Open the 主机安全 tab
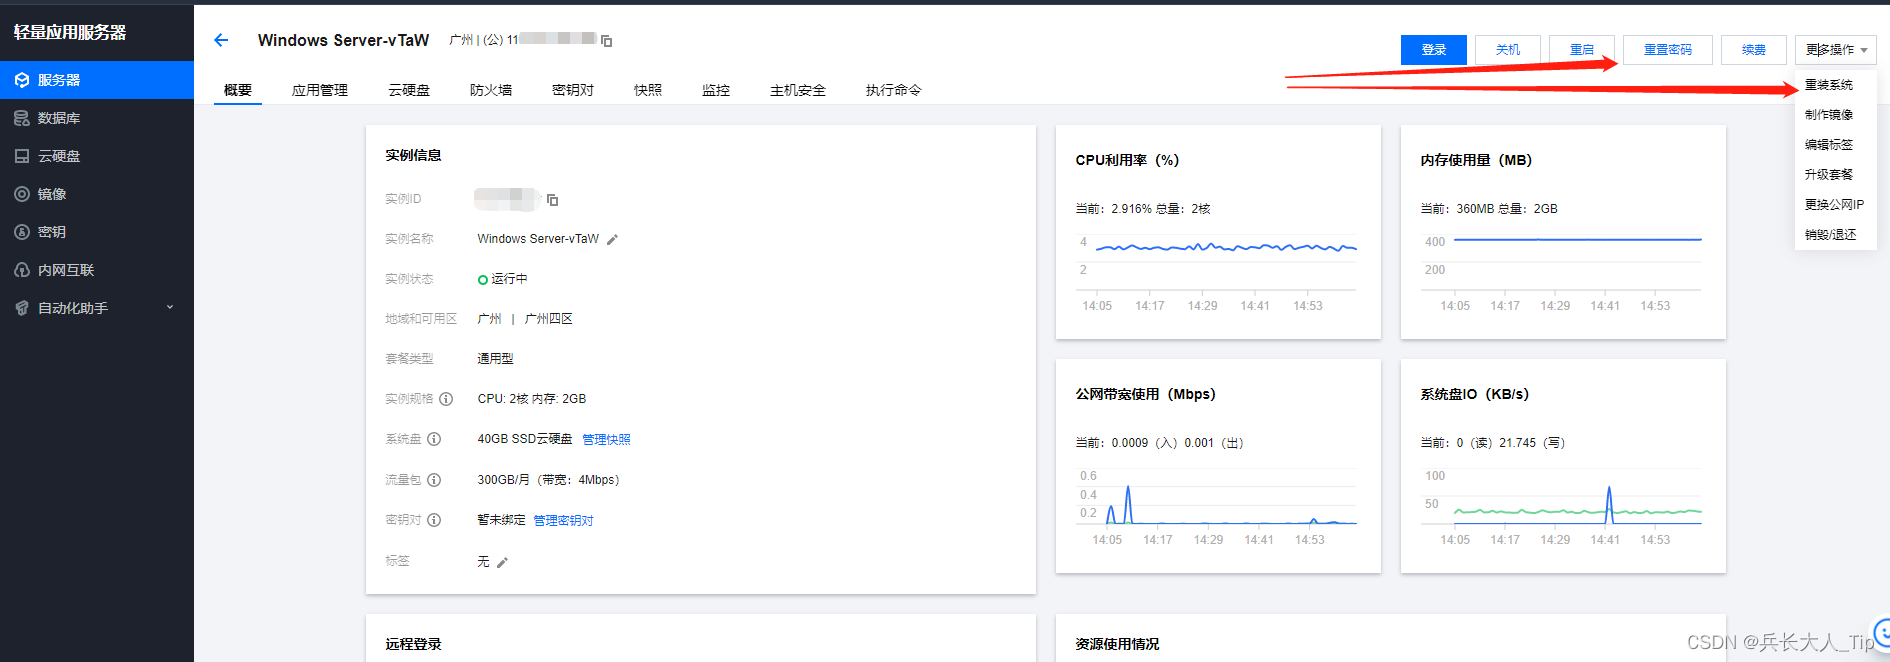Image resolution: width=1890 pixels, height=662 pixels. [x=798, y=90]
